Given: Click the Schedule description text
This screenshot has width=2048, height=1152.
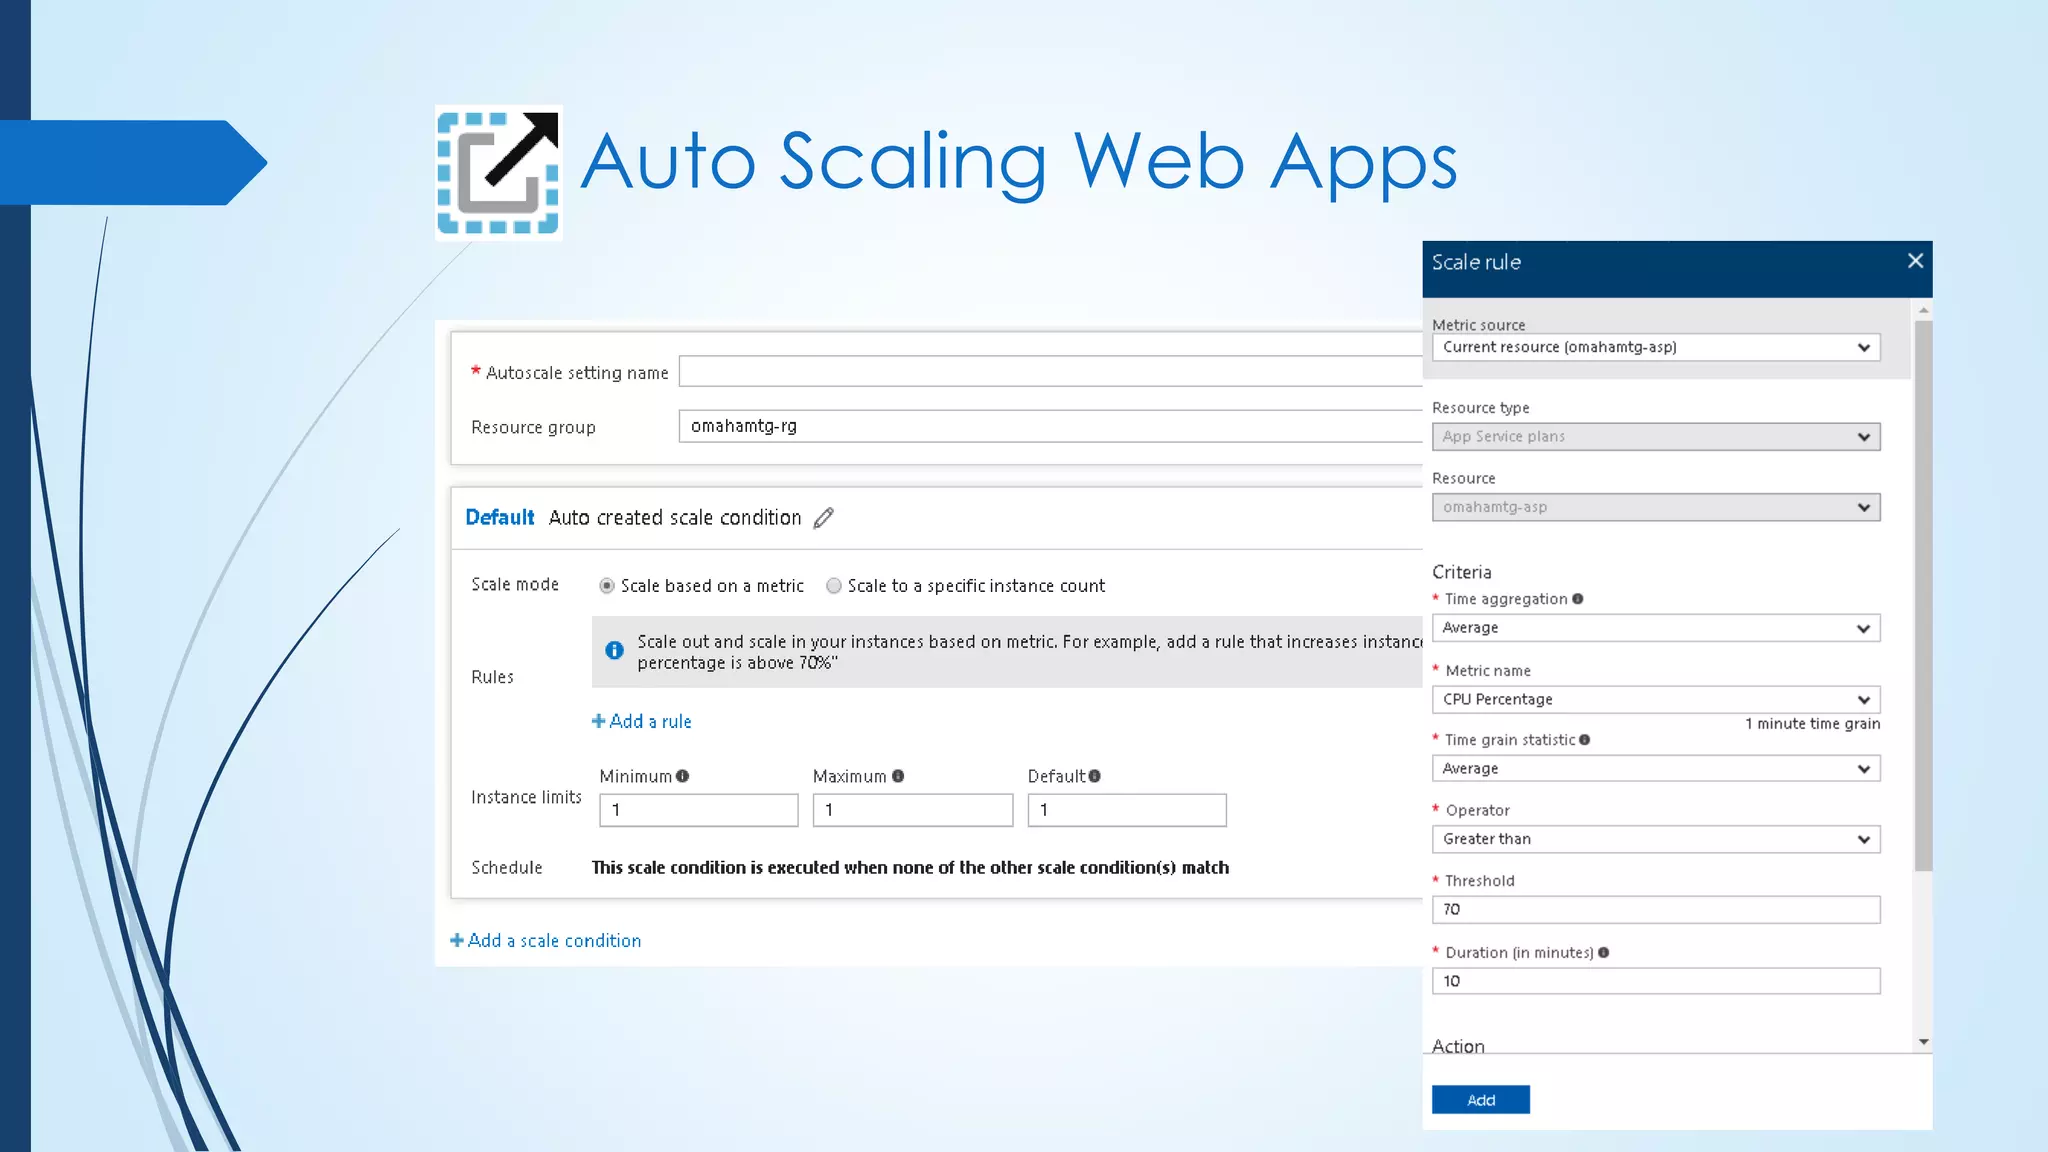Looking at the screenshot, I should (x=910, y=868).
